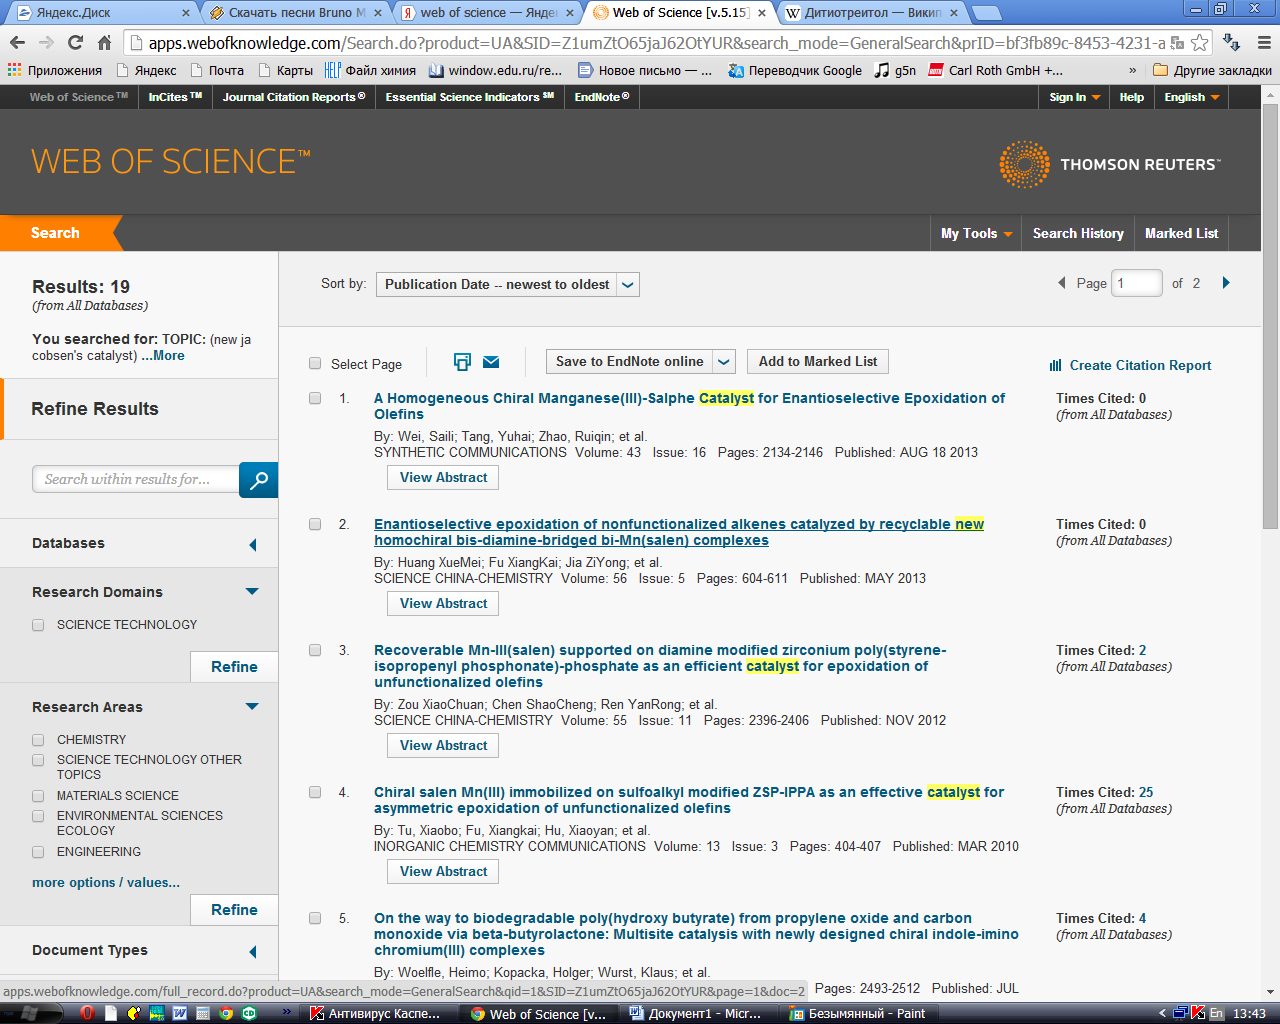Expand the Document Types section
Screen dimensions: 1280x1024
252,952
